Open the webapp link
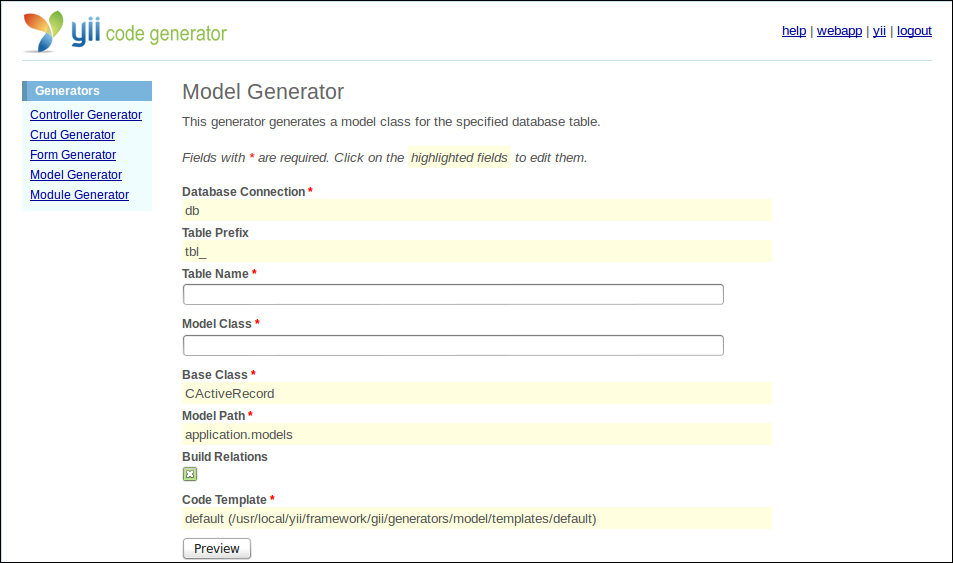The image size is (953, 563). [x=839, y=31]
